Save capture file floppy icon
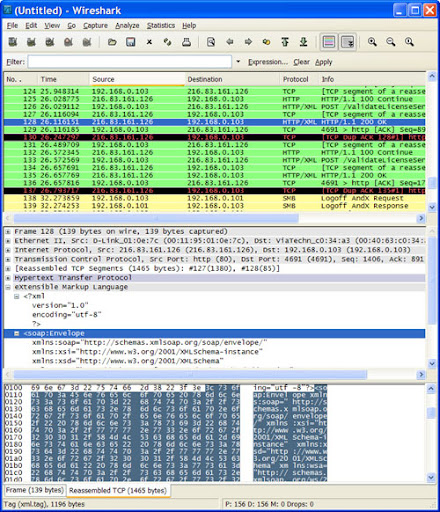The width and height of the screenshot is (440, 512). (131, 42)
